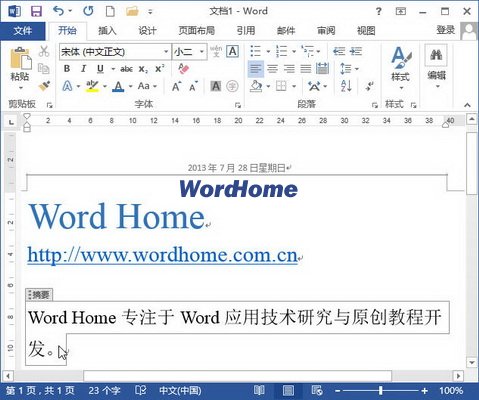Click the spelling proofing book icon
Viewport: 479px width, 400px height.
click(x=141, y=390)
